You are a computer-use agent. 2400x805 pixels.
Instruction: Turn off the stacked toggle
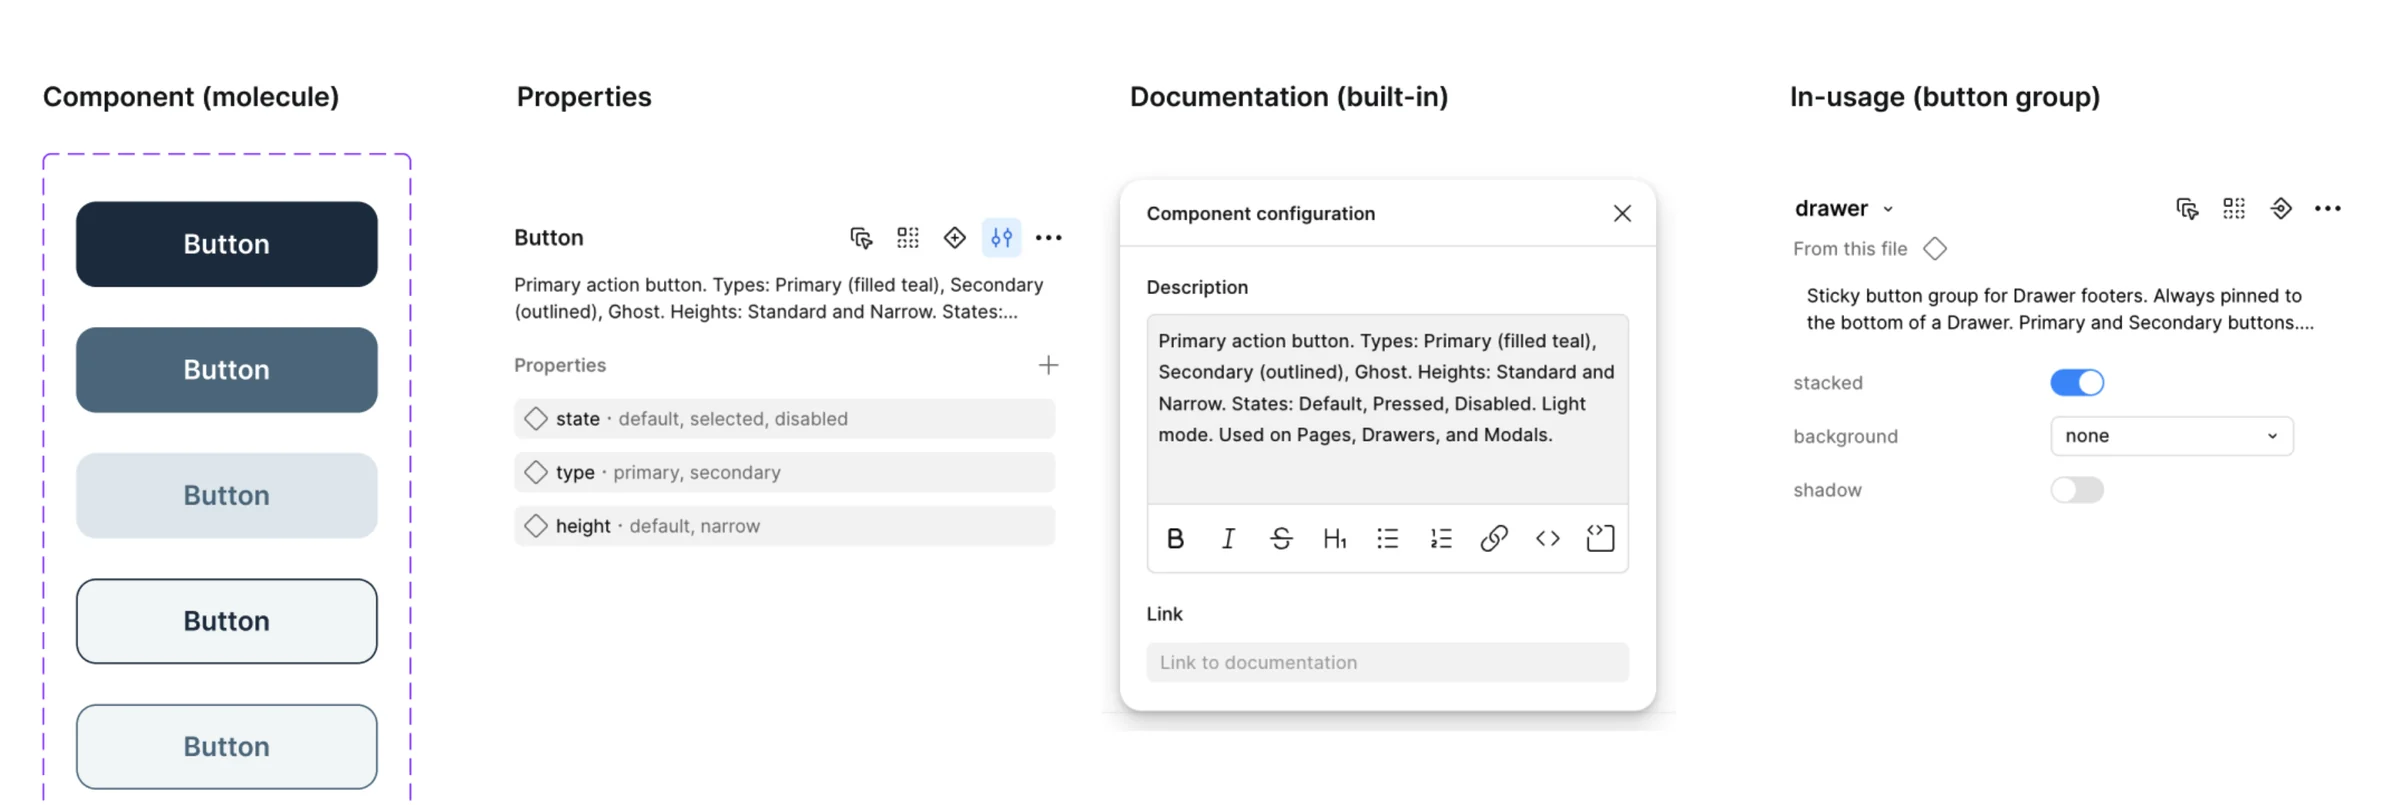point(2077,382)
